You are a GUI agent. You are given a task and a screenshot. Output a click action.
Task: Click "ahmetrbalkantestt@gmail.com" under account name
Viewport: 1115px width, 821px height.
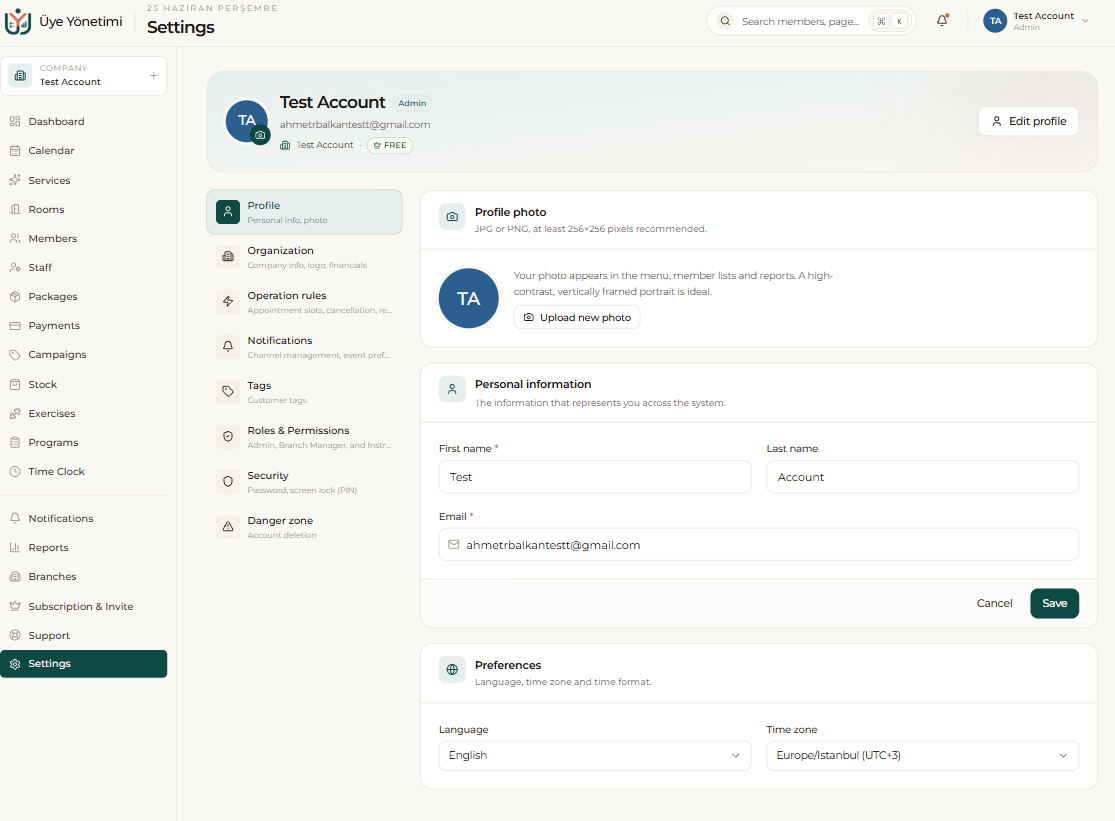pyautogui.click(x=355, y=124)
